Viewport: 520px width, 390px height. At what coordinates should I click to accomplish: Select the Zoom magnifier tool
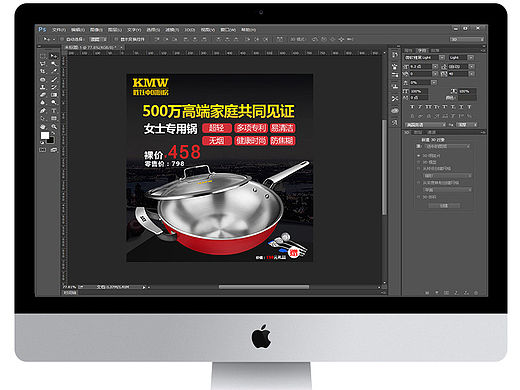click(x=54, y=127)
